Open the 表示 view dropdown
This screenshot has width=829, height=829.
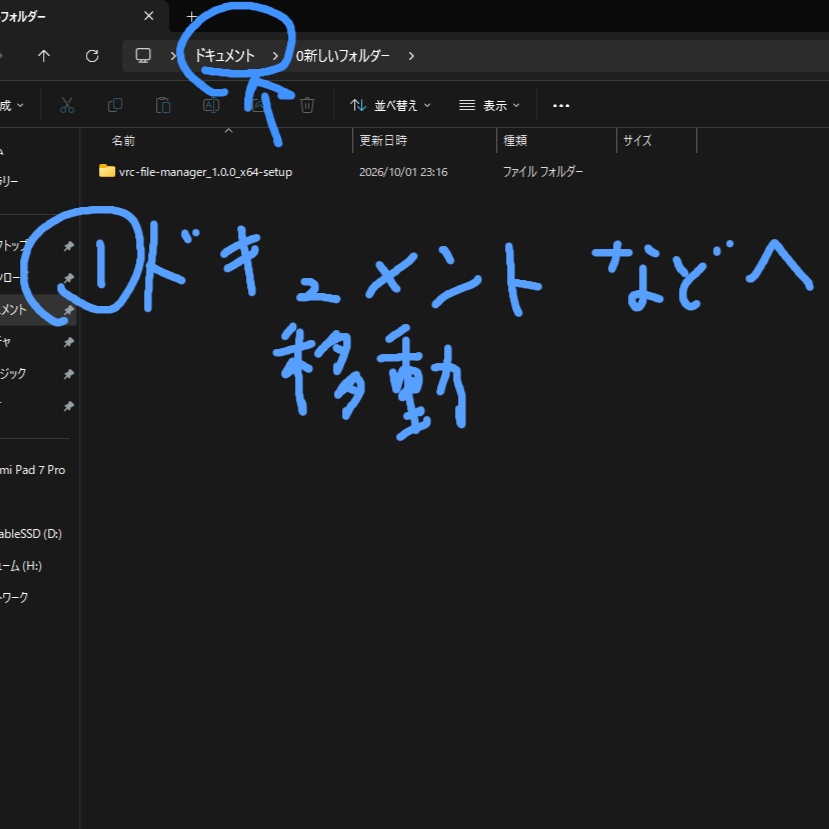[x=489, y=105]
